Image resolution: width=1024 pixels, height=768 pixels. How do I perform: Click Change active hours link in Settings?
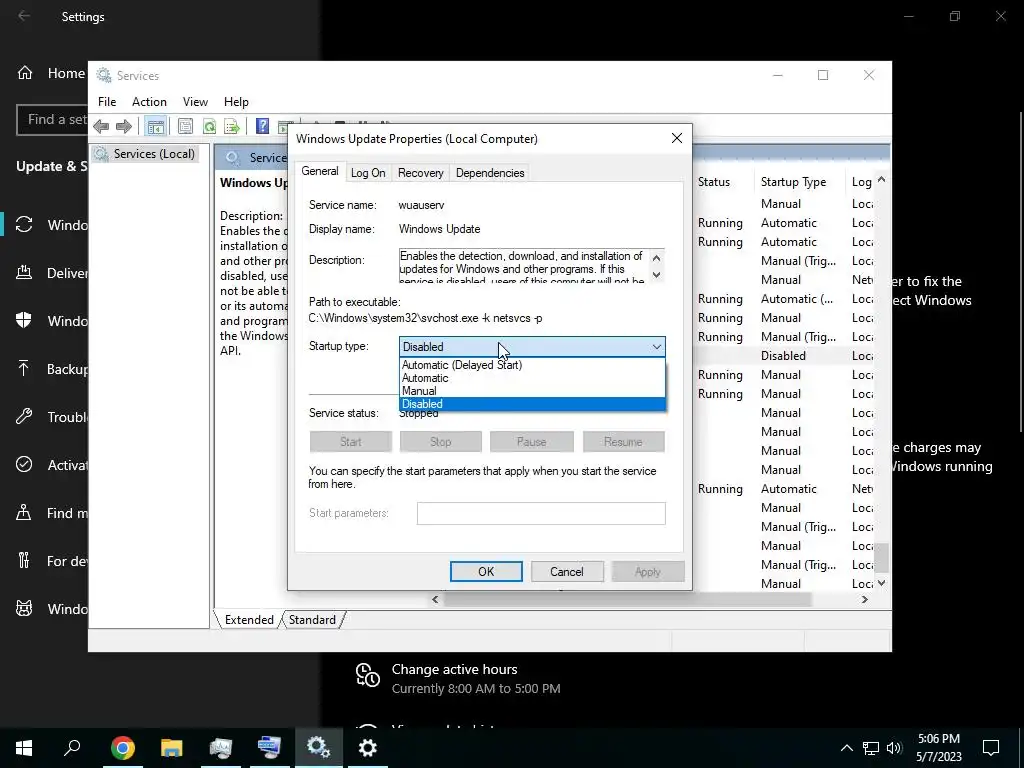(455, 669)
